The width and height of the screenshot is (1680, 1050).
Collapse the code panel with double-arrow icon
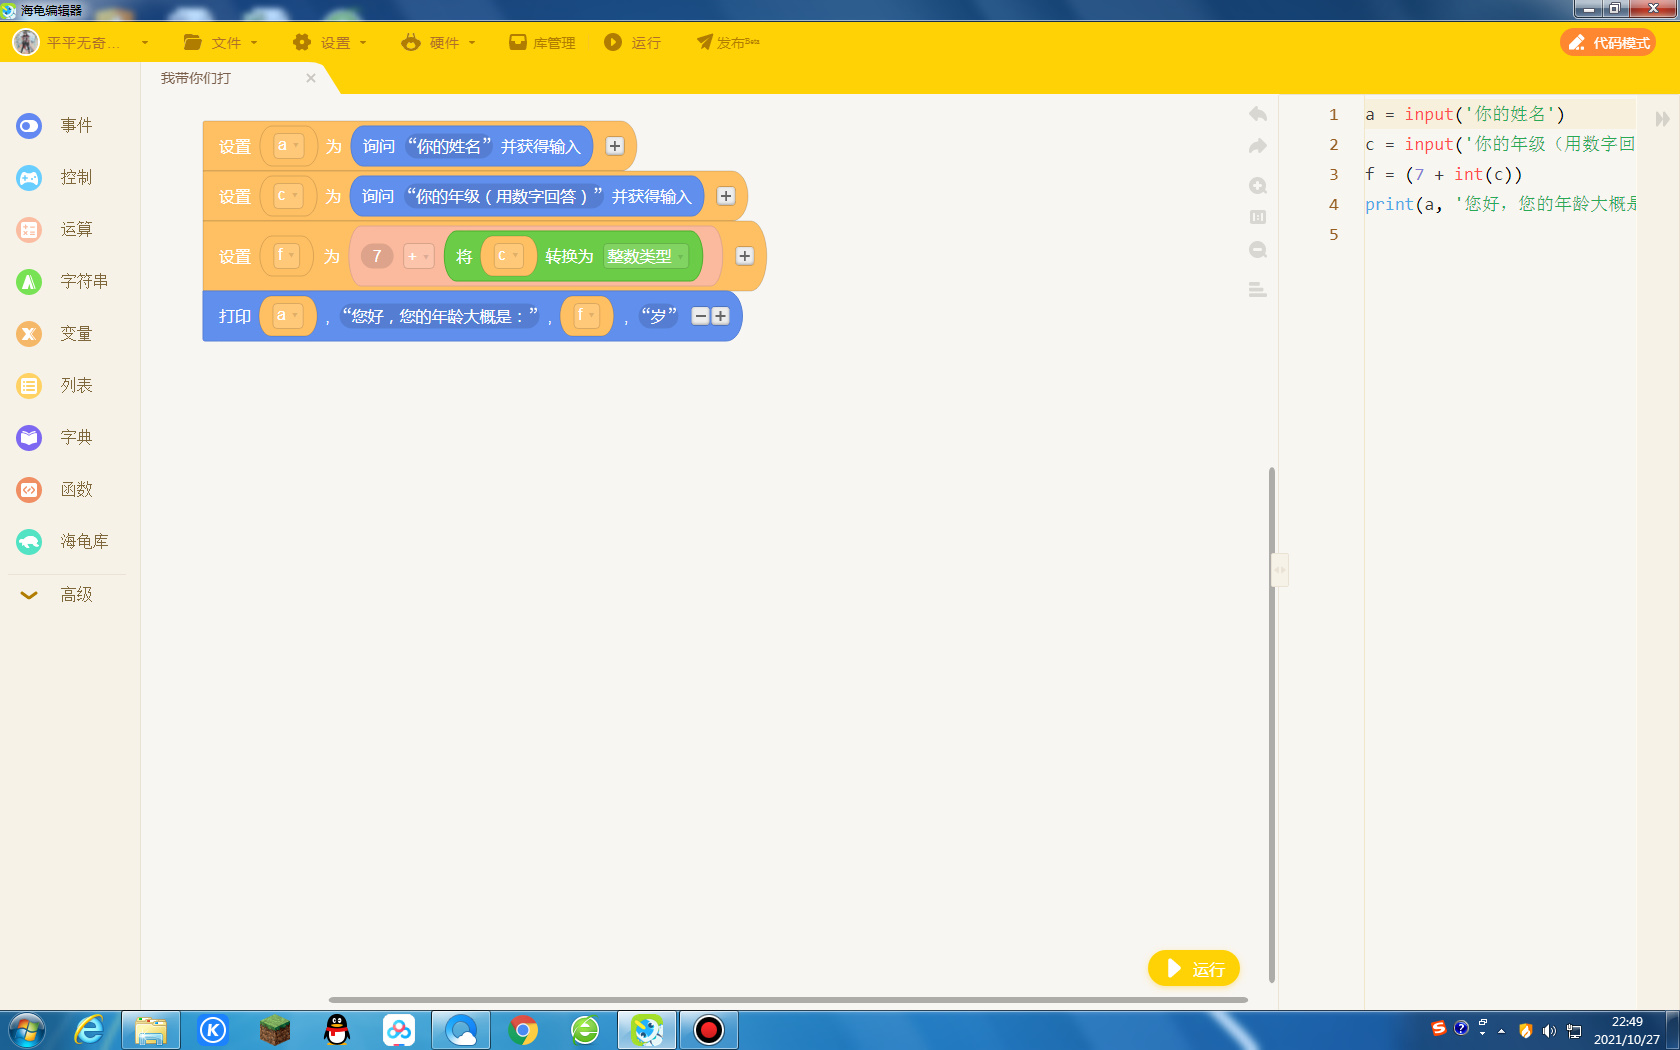[x=1662, y=119]
